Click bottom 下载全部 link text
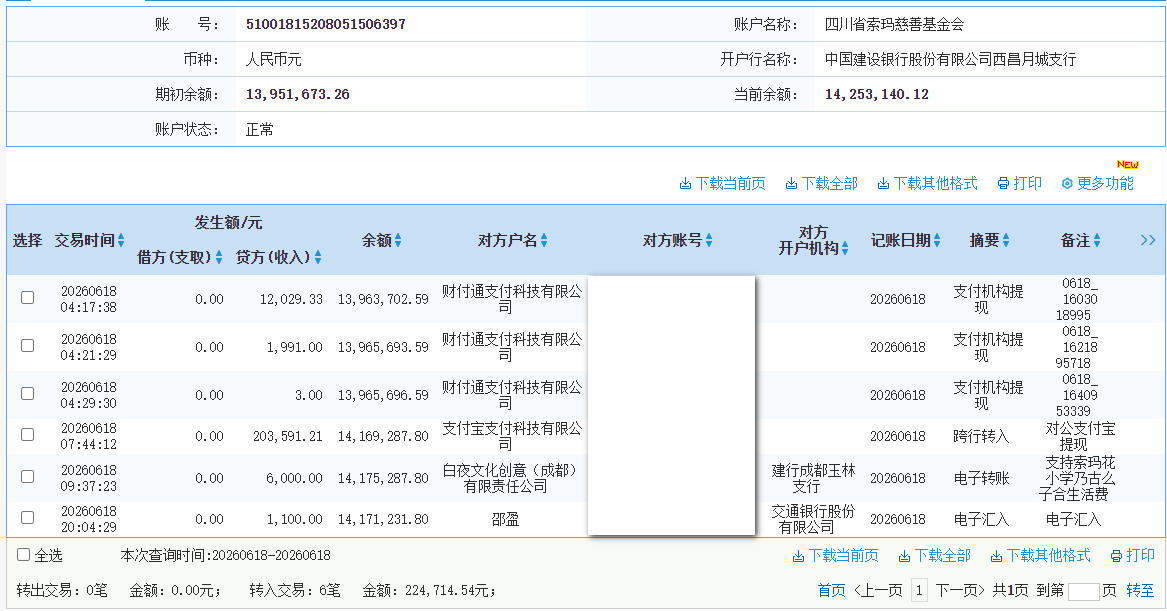Screen dimensions: 1167x611 pos(942,556)
